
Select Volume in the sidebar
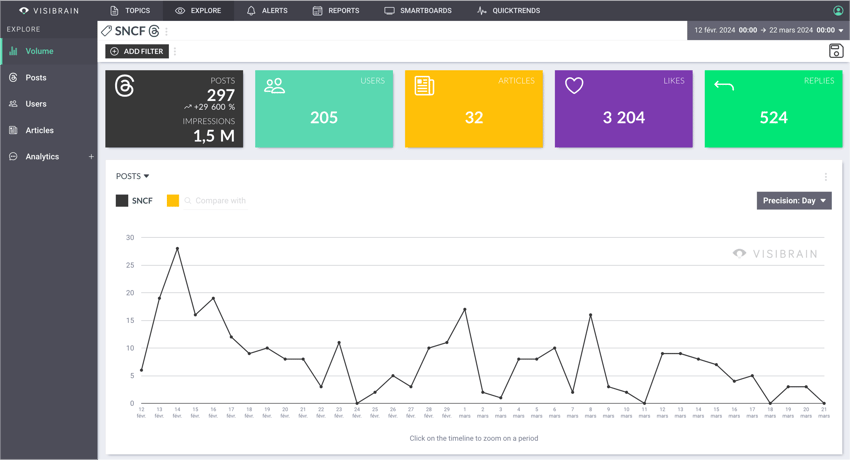tap(49, 51)
